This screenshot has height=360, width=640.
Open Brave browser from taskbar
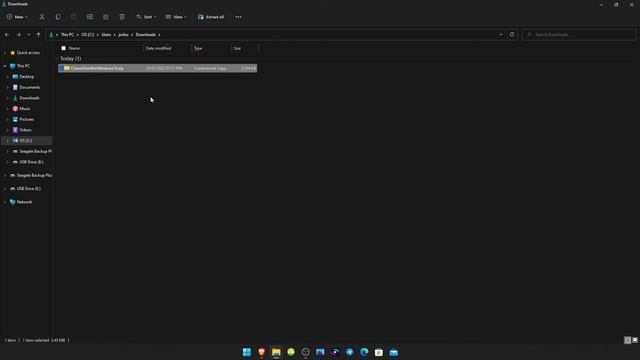coord(262,352)
